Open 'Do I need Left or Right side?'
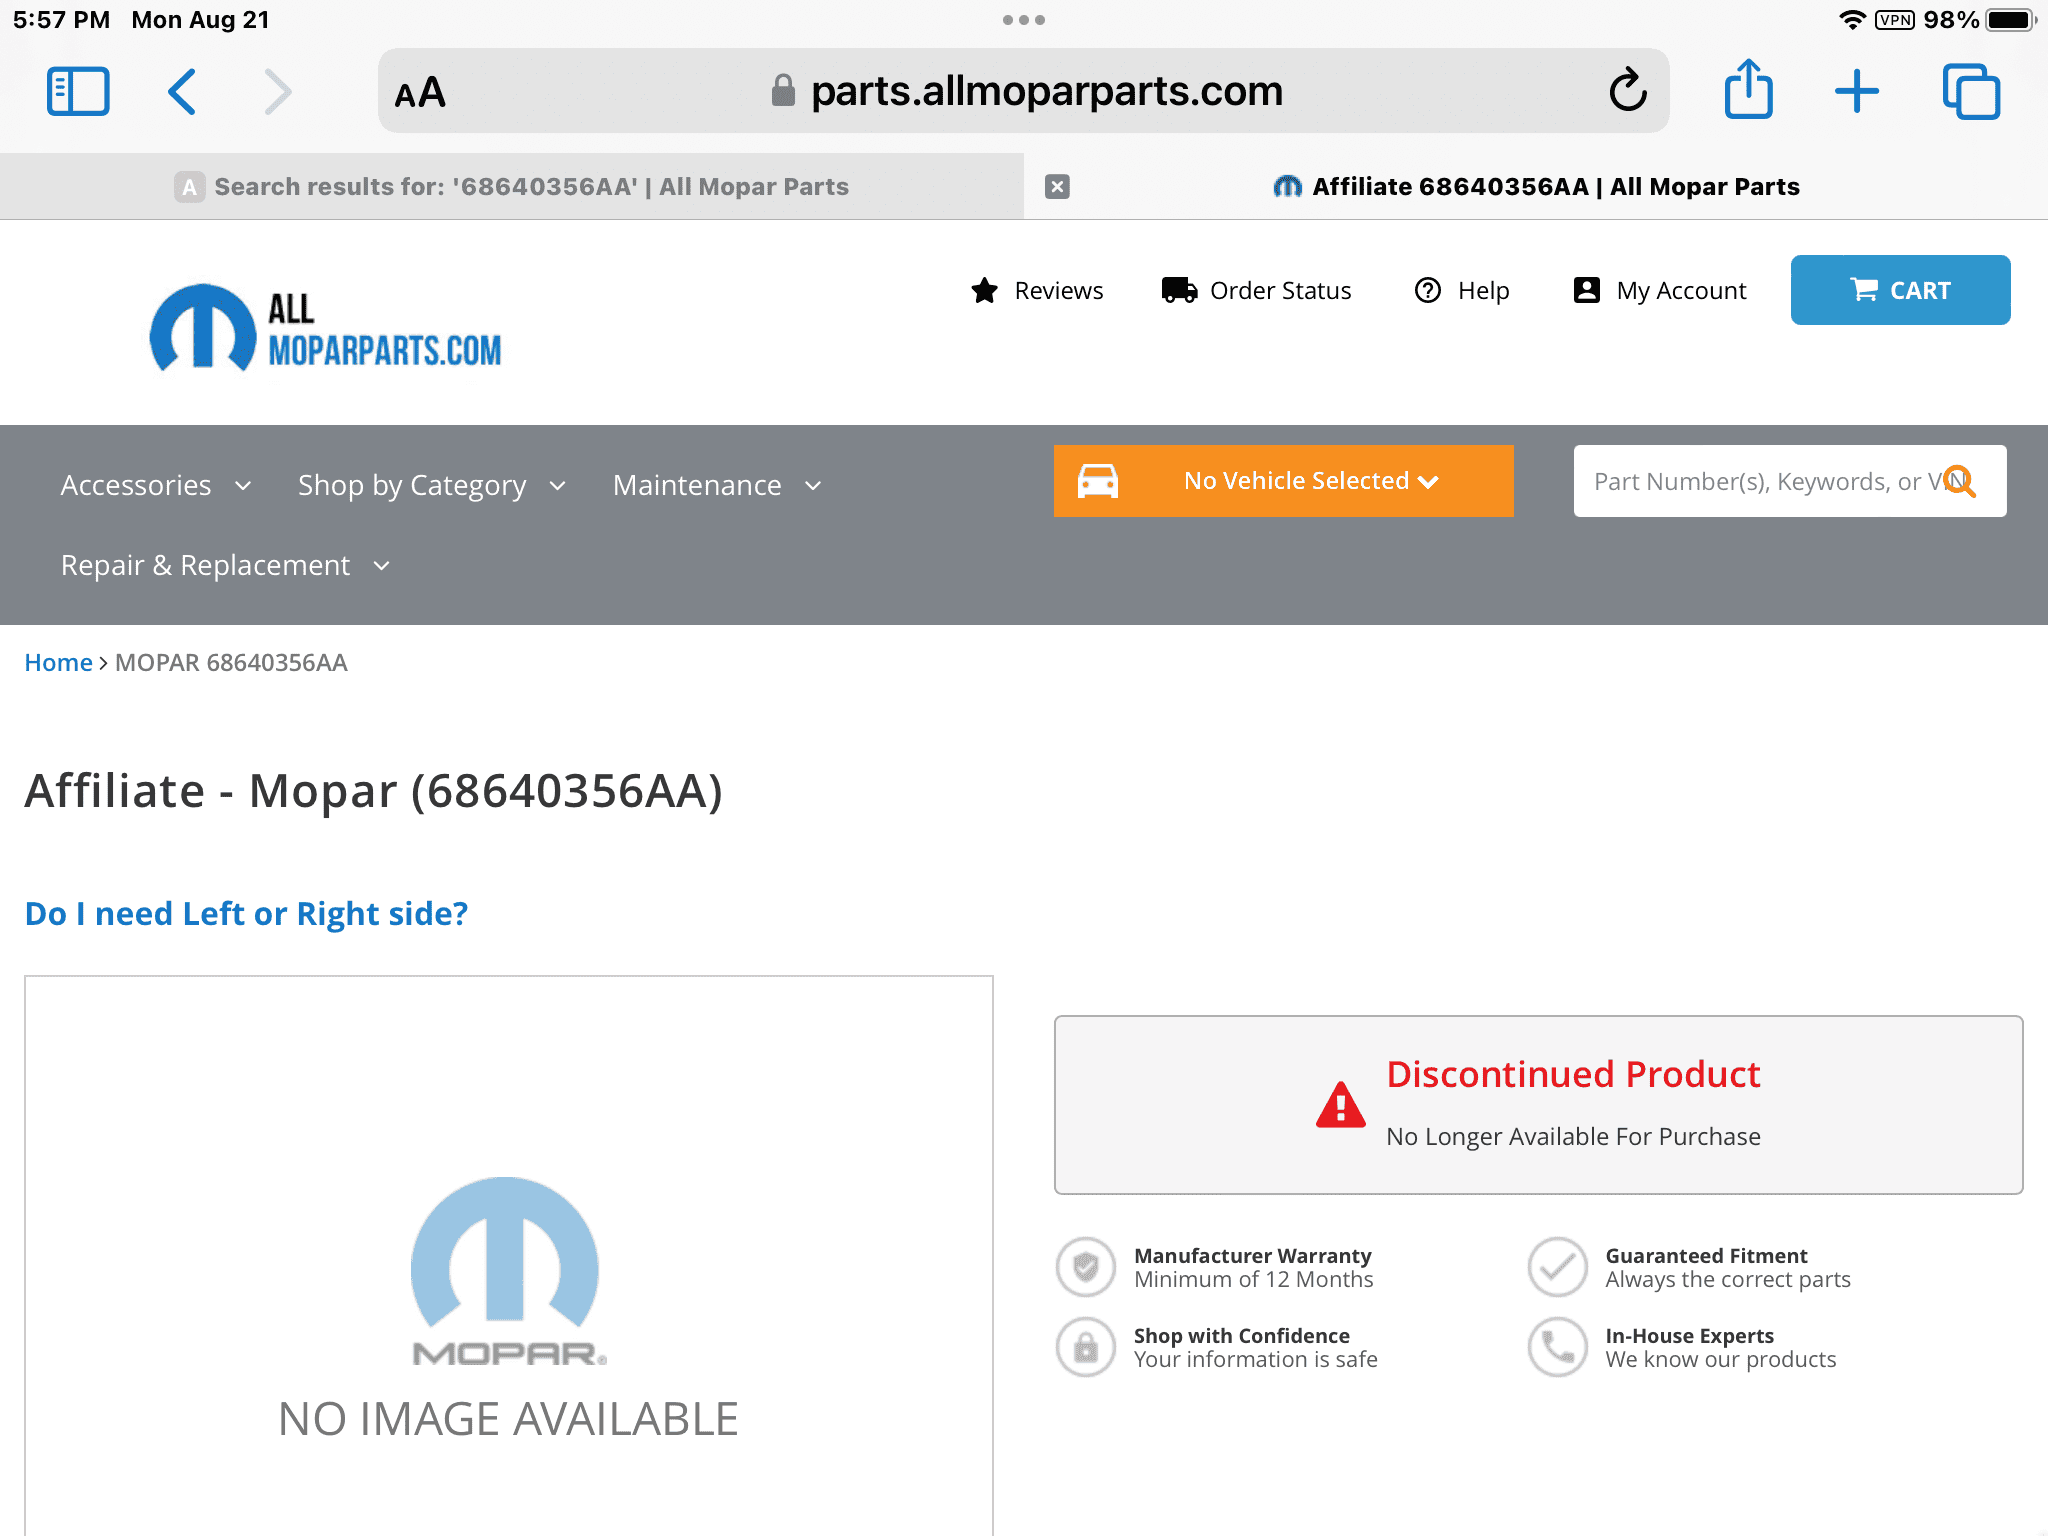The image size is (2048, 1536). click(246, 913)
